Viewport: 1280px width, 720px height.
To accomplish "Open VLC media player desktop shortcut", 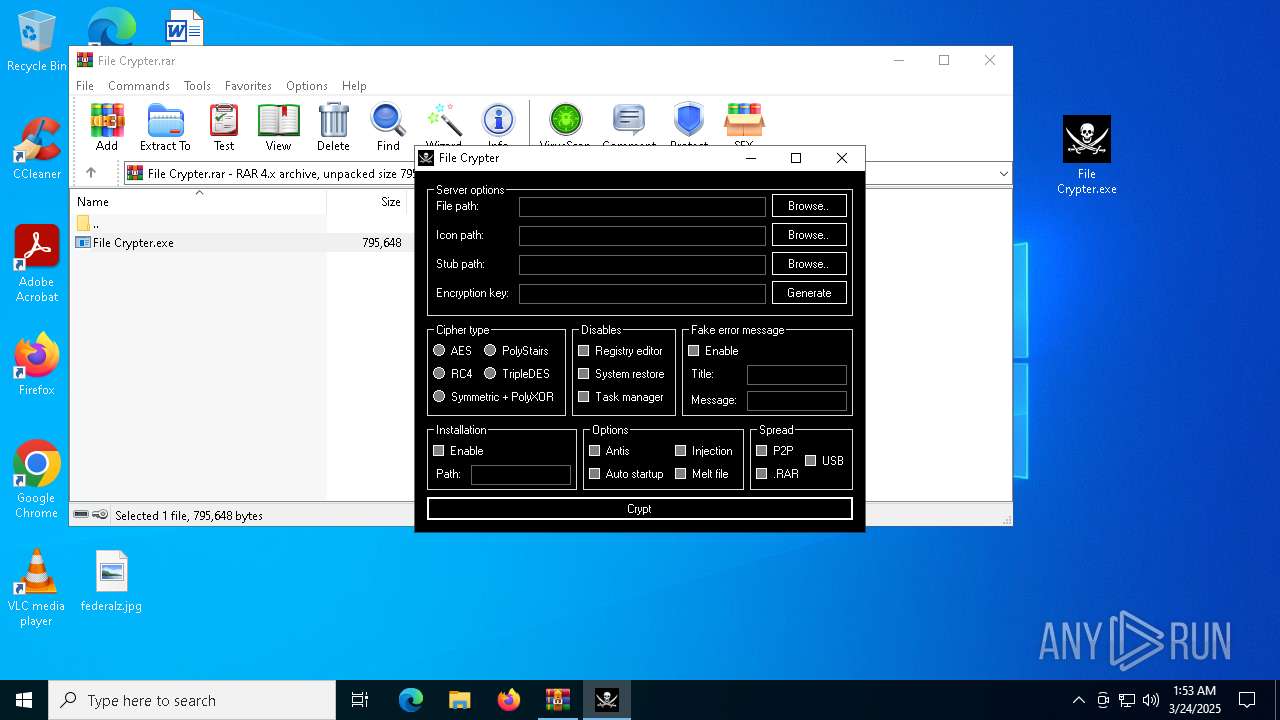I will coord(36,588).
